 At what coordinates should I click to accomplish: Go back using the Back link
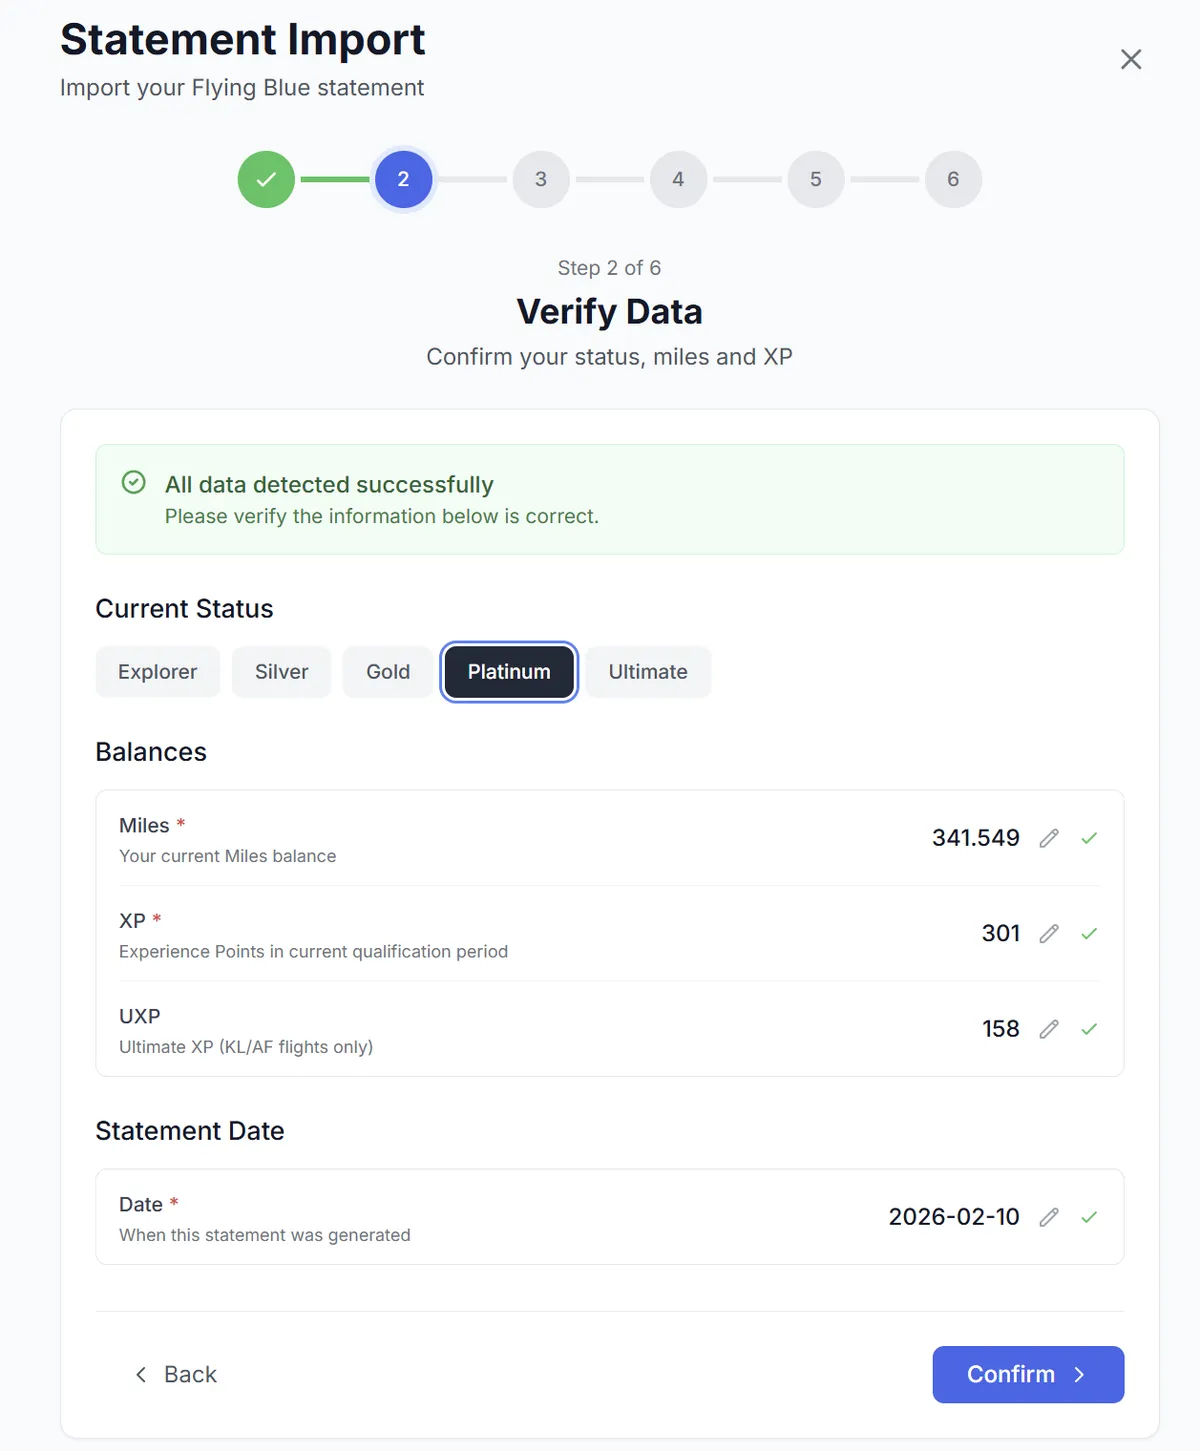(176, 1374)
